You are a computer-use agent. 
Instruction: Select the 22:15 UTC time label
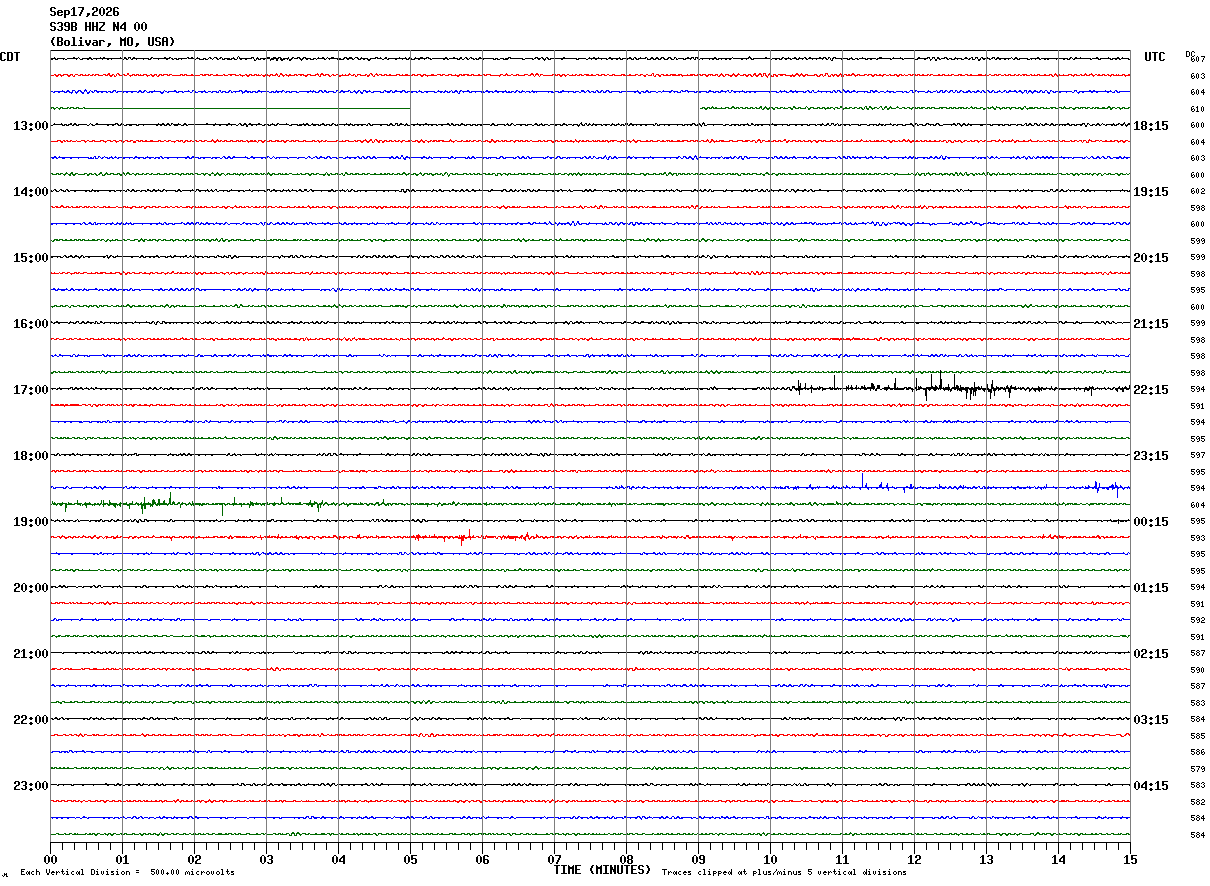[x=1151, y=390]
